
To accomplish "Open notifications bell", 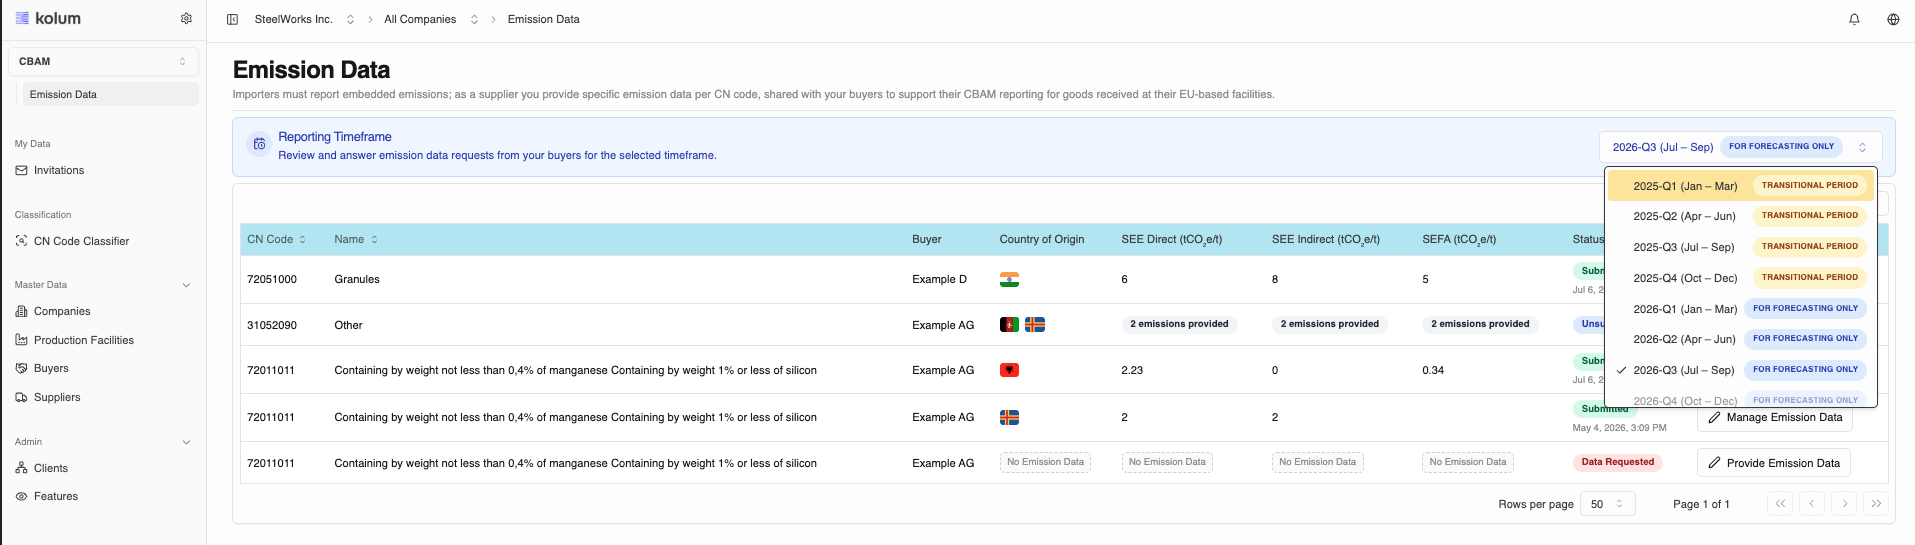I will (x=1854, y=19).
